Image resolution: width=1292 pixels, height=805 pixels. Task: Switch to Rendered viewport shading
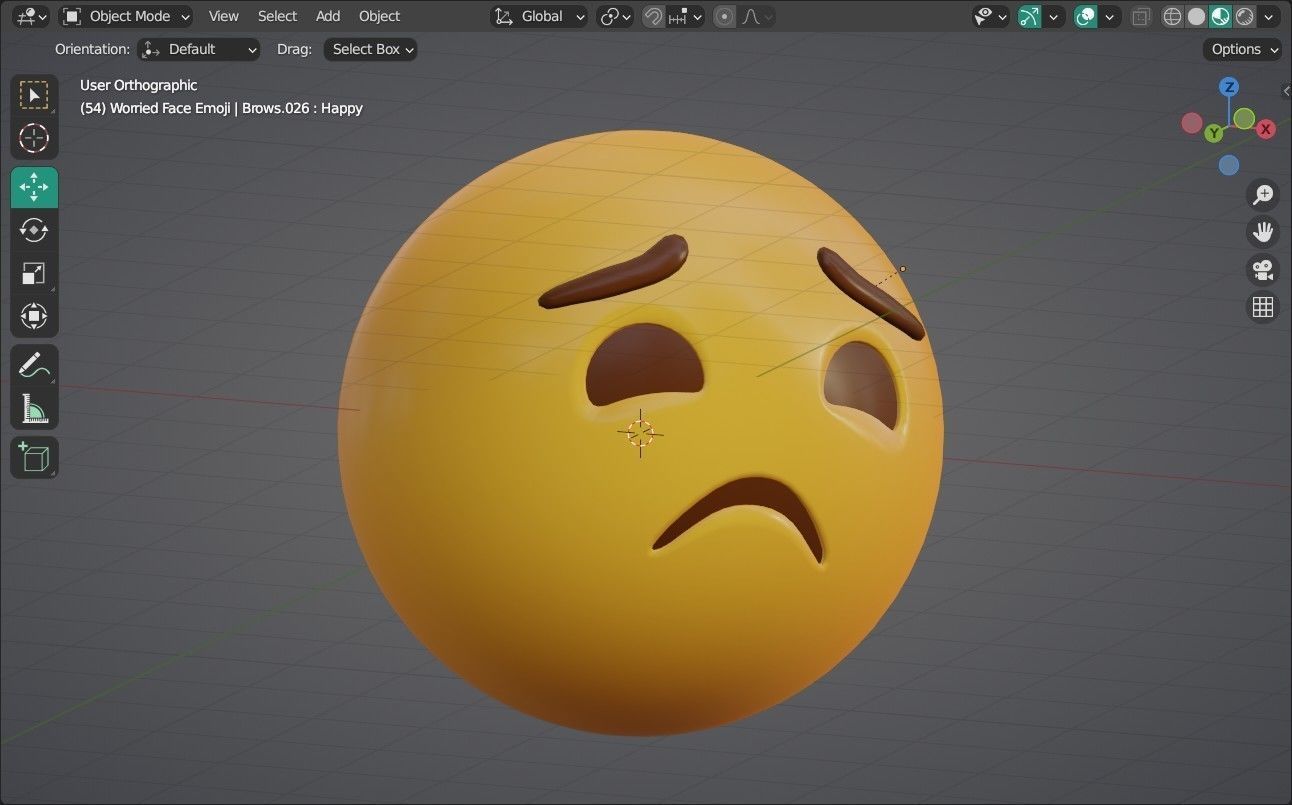1244,16
